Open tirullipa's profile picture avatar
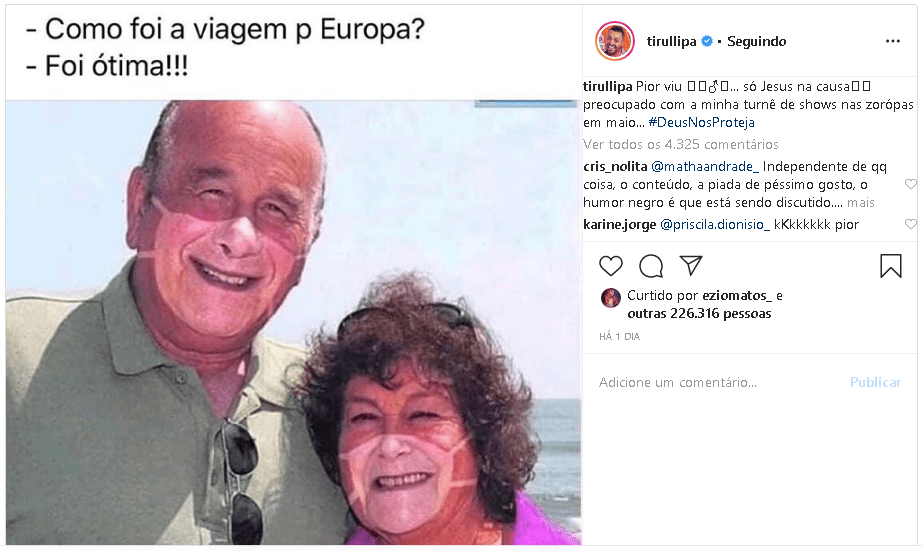 point(614,41)
